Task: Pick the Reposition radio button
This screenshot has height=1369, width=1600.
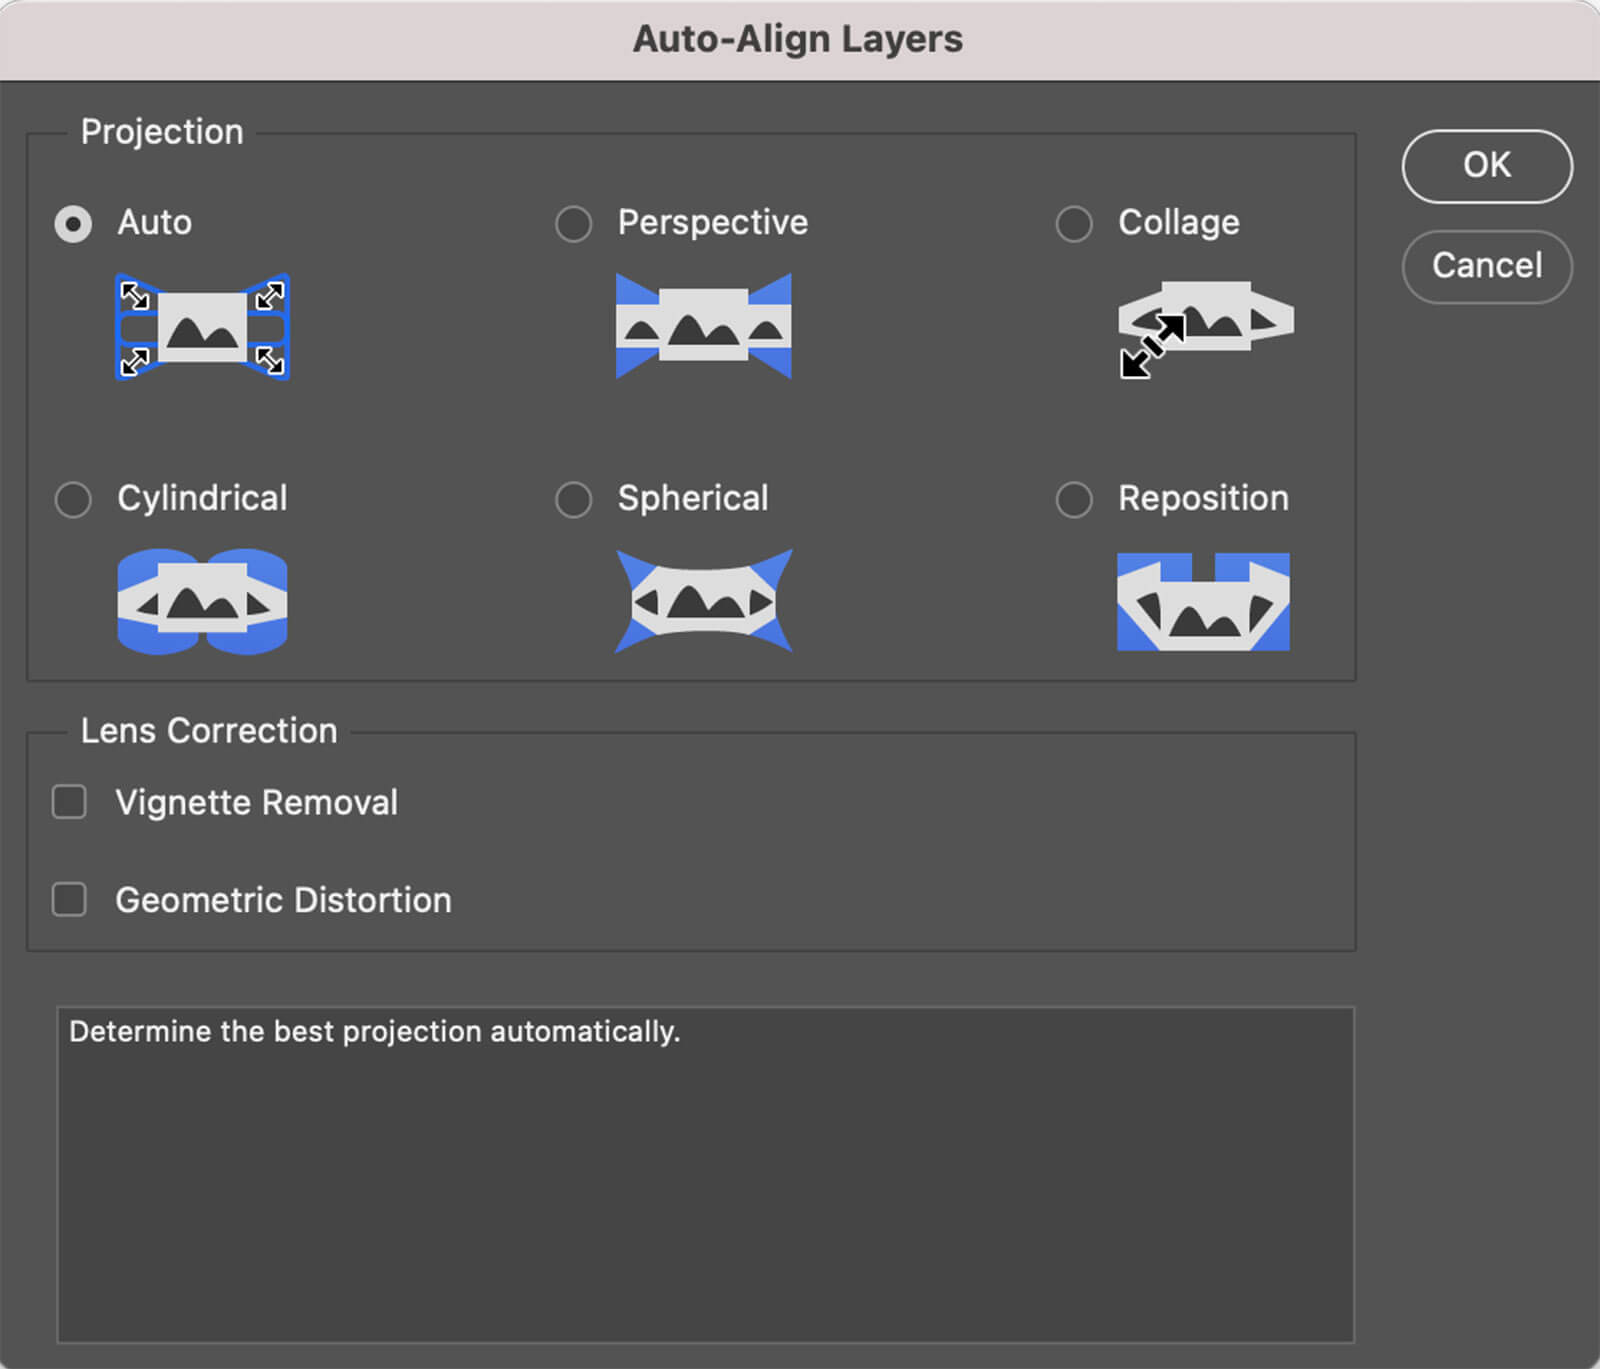Action: [x=1074, y=499]
